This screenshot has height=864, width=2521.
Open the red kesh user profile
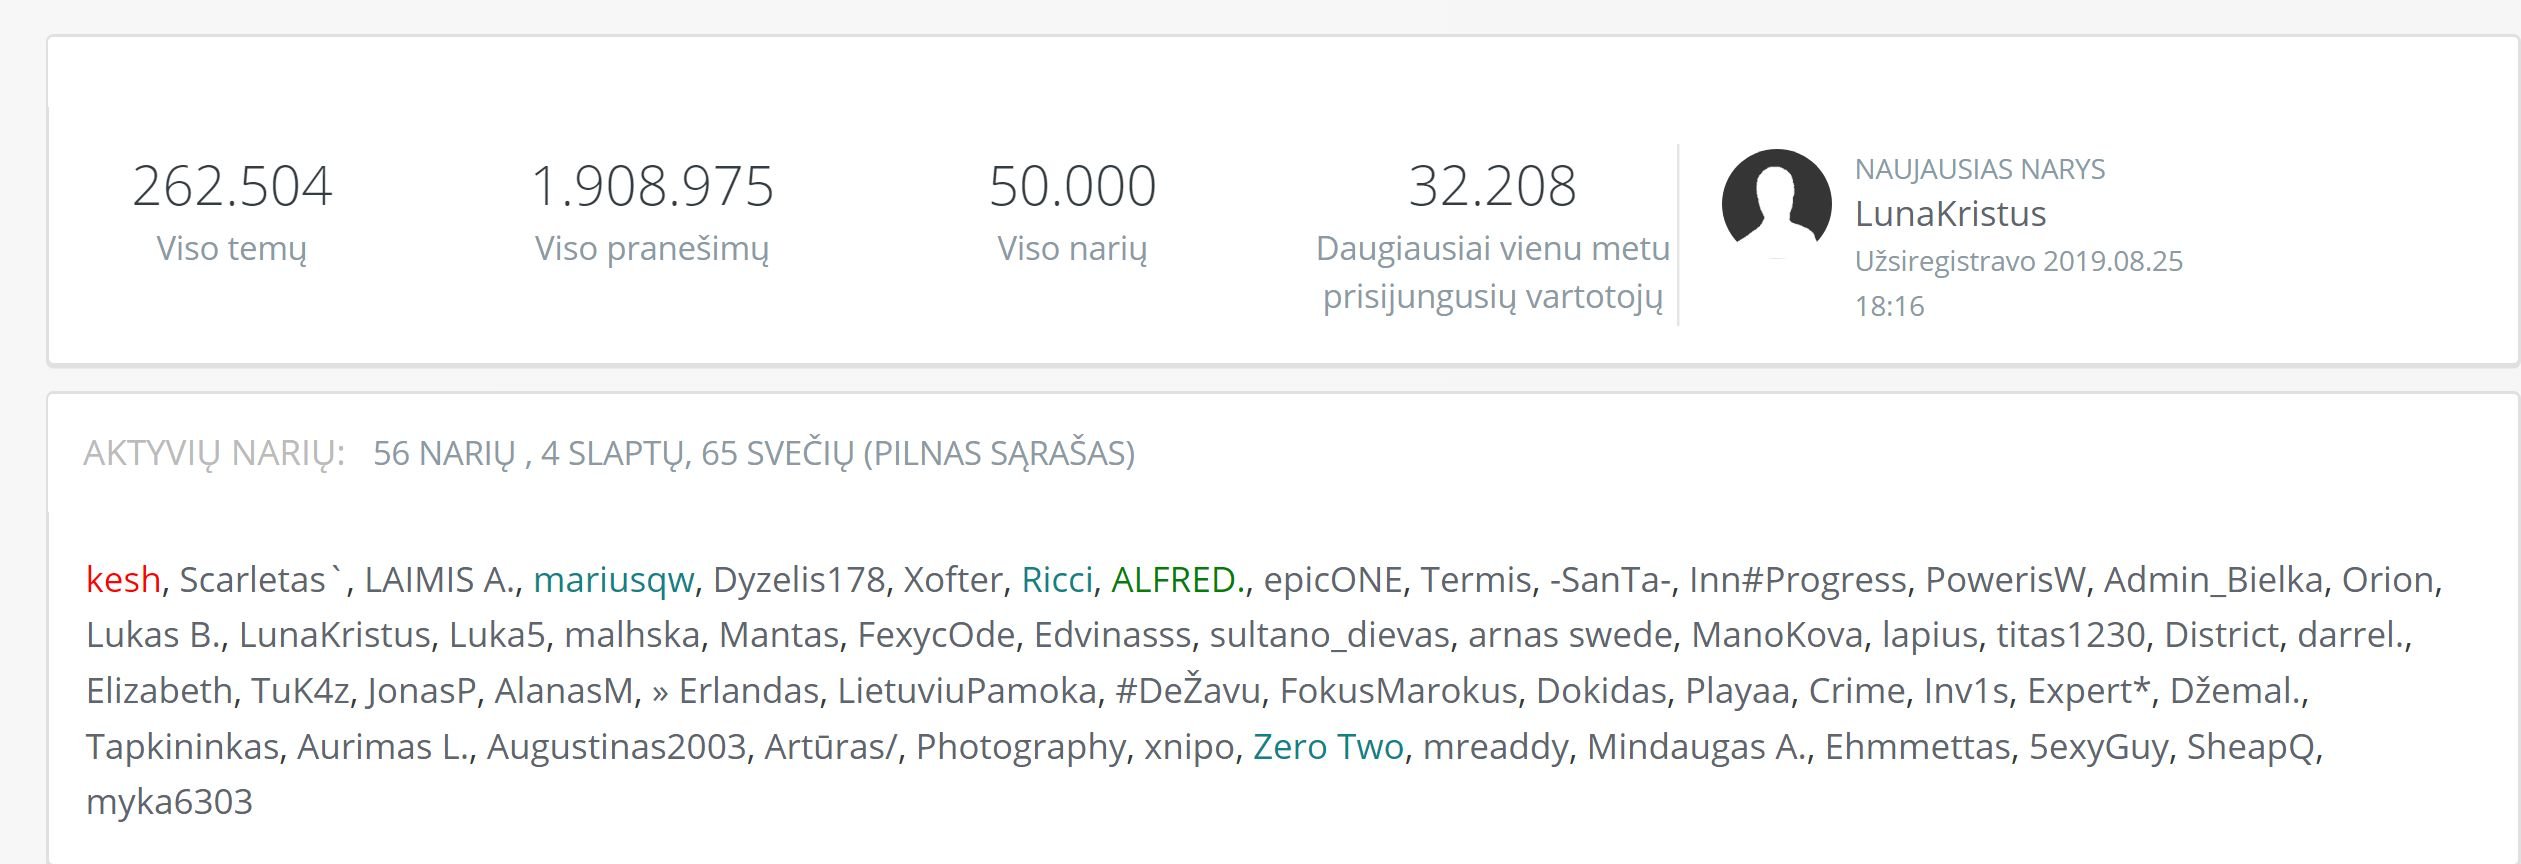[123, 580]
